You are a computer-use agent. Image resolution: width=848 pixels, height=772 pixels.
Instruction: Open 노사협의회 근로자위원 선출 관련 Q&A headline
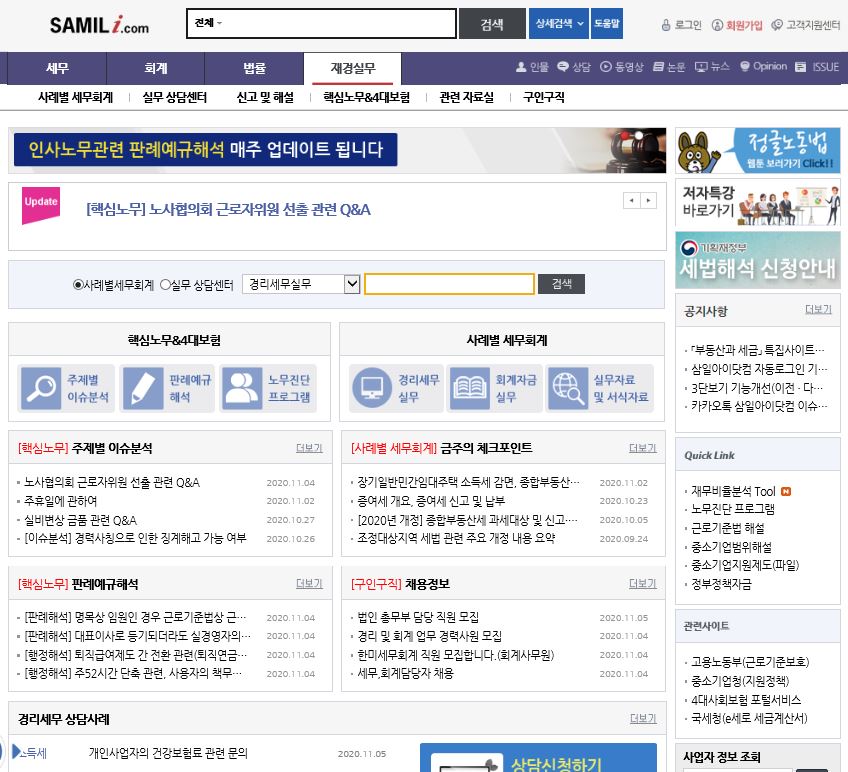coord(228,209)
